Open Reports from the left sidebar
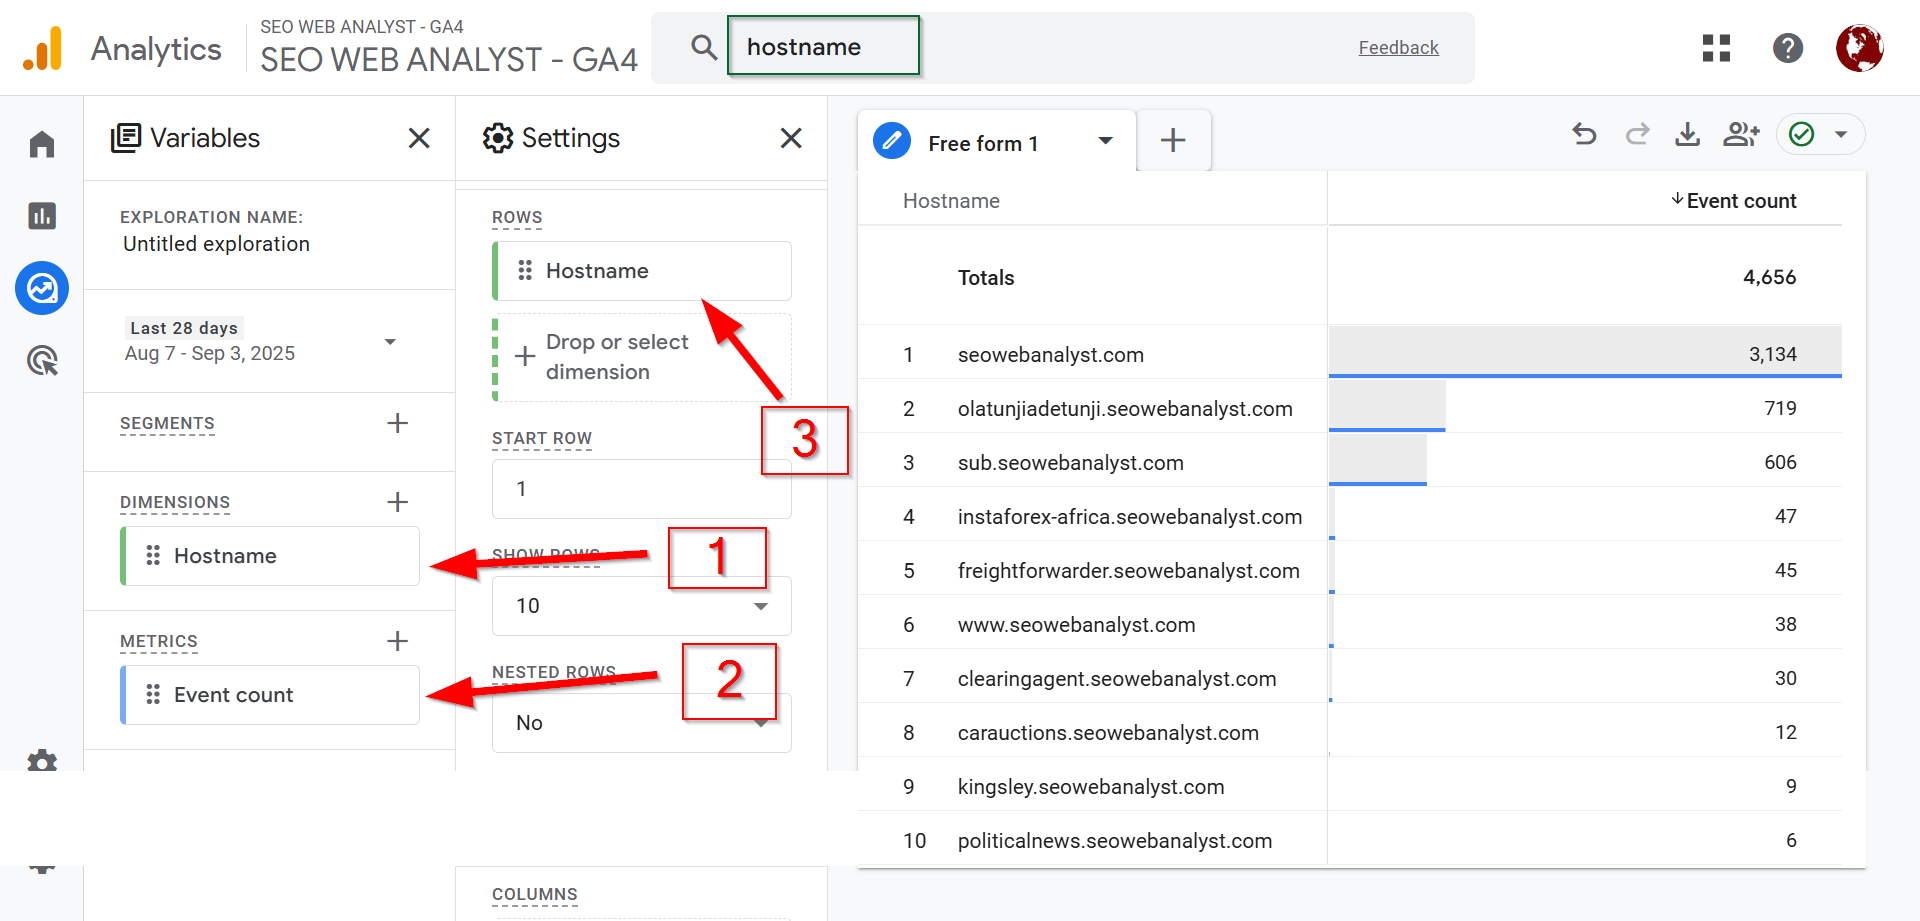 42,216
